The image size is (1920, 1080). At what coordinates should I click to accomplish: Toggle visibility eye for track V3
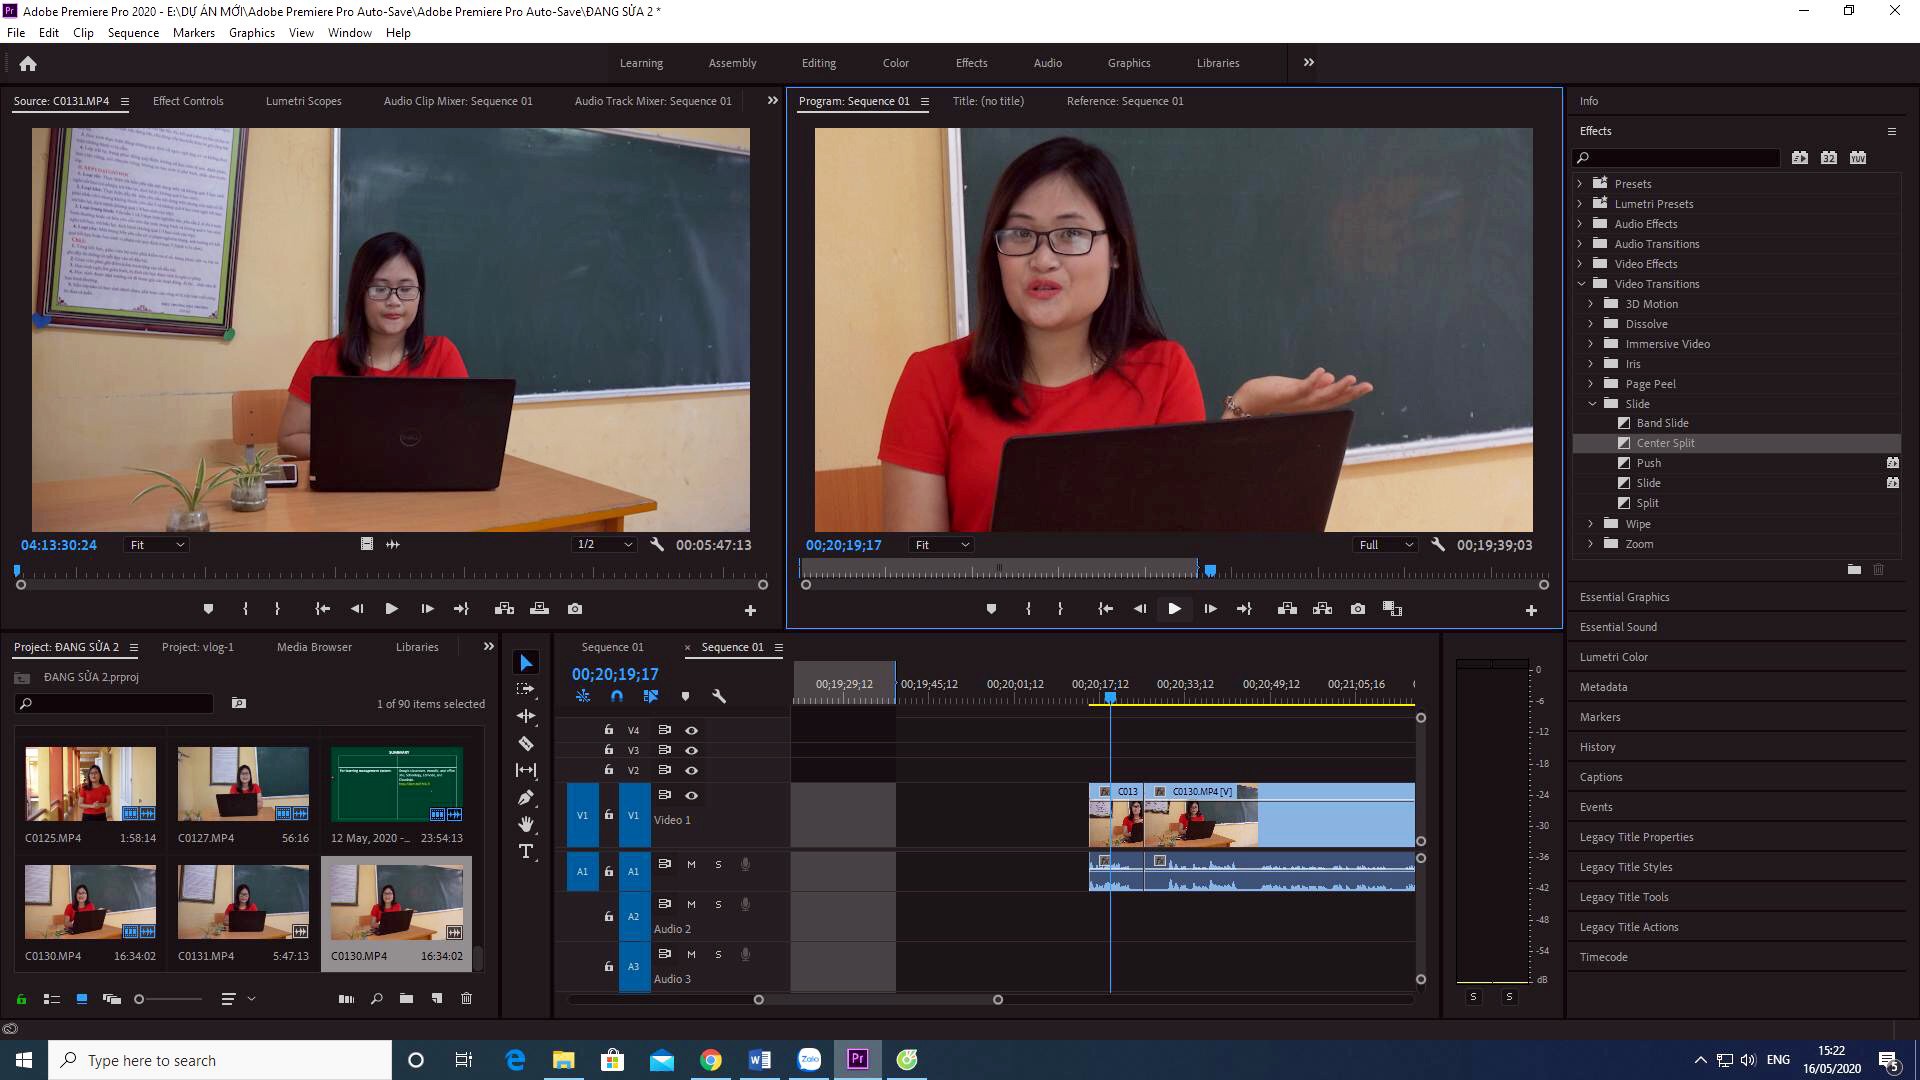pyautogui.click(x=691, y=750)
